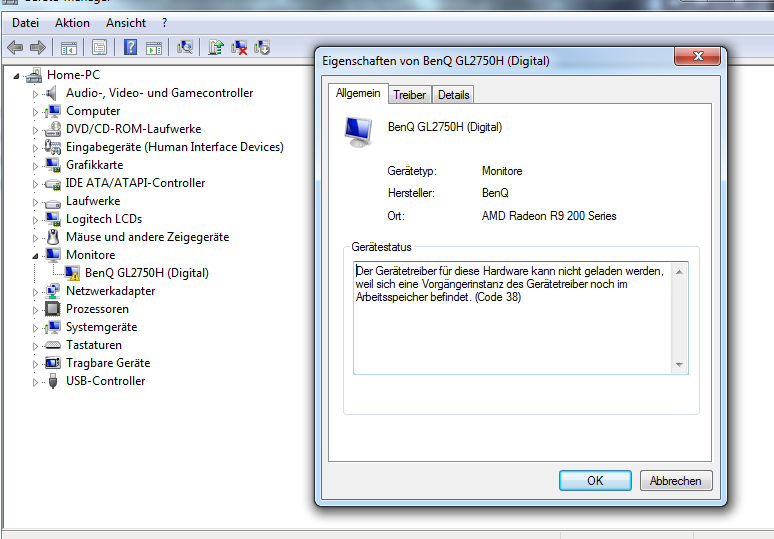Select the Computer tree label
This screenshot has width=774, height=539.
tap(93, 111)
